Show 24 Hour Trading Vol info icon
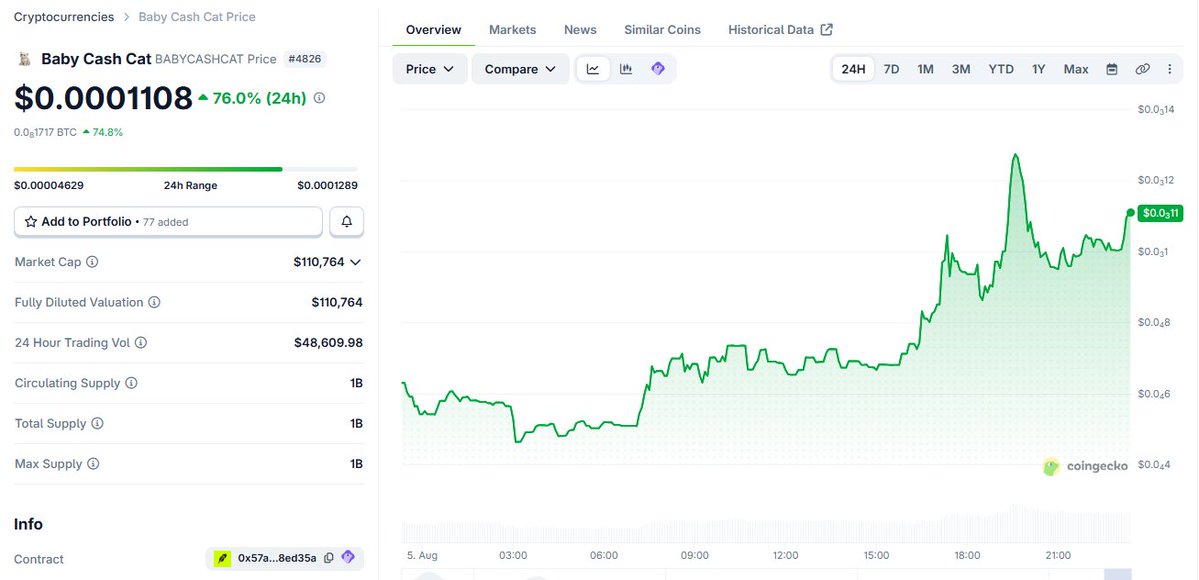 pyautogui.click(x=141, y=343)
